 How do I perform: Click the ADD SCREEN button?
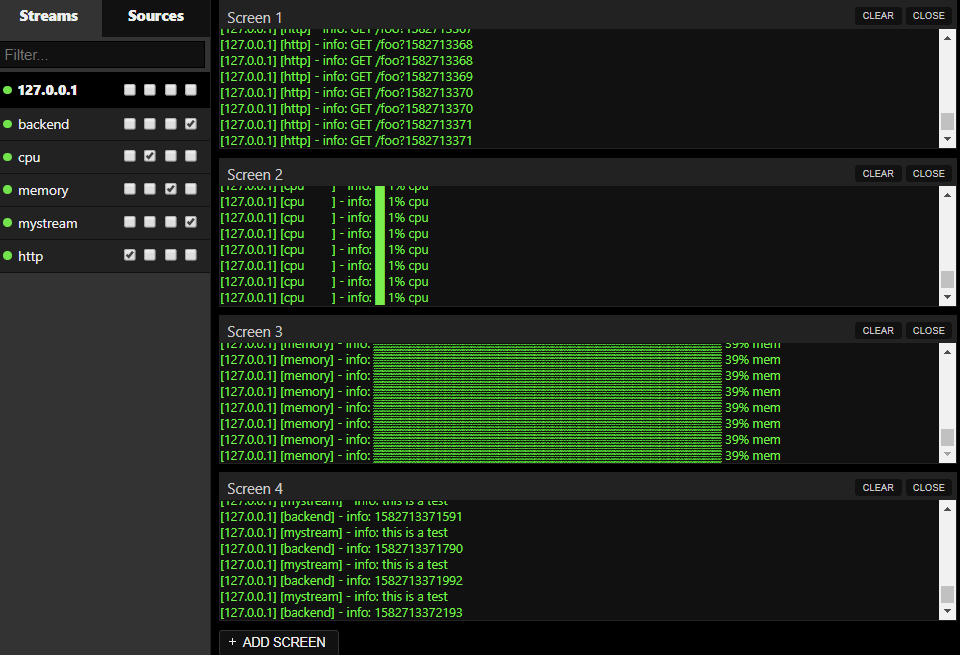click(x=278, y=642)
